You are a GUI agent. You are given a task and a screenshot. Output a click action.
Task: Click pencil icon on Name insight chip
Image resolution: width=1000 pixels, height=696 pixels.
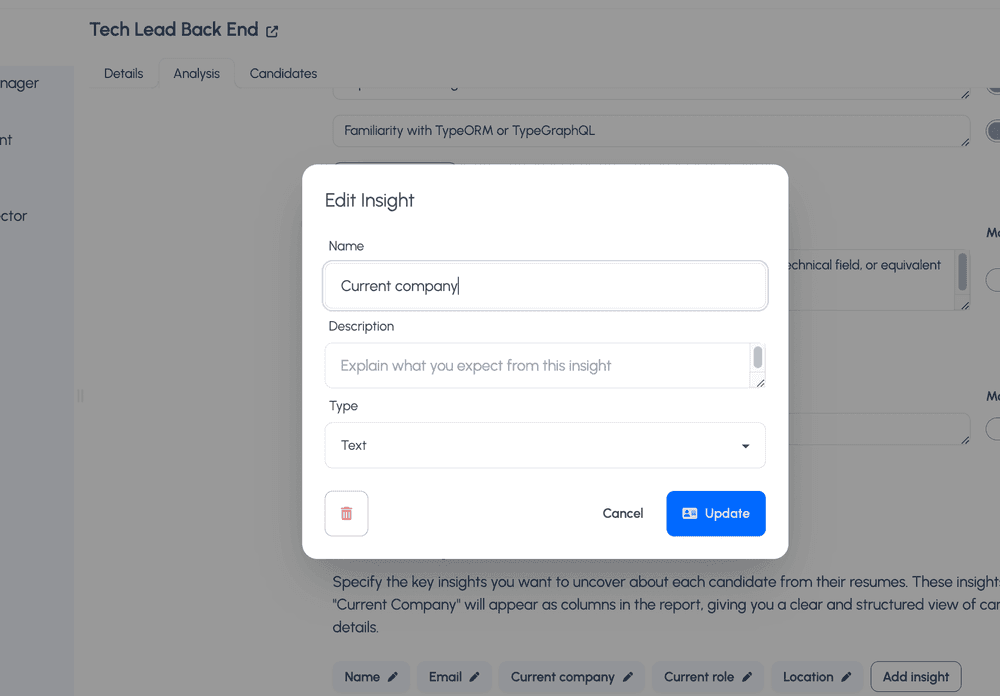393,677
